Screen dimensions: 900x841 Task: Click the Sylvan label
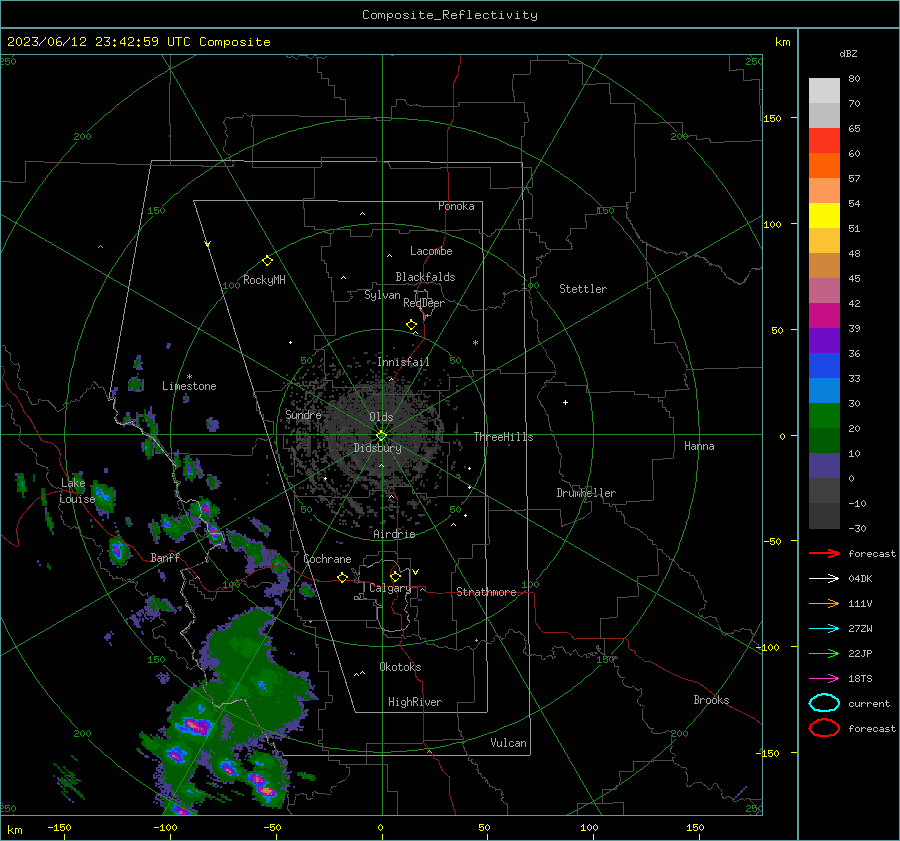382,295
